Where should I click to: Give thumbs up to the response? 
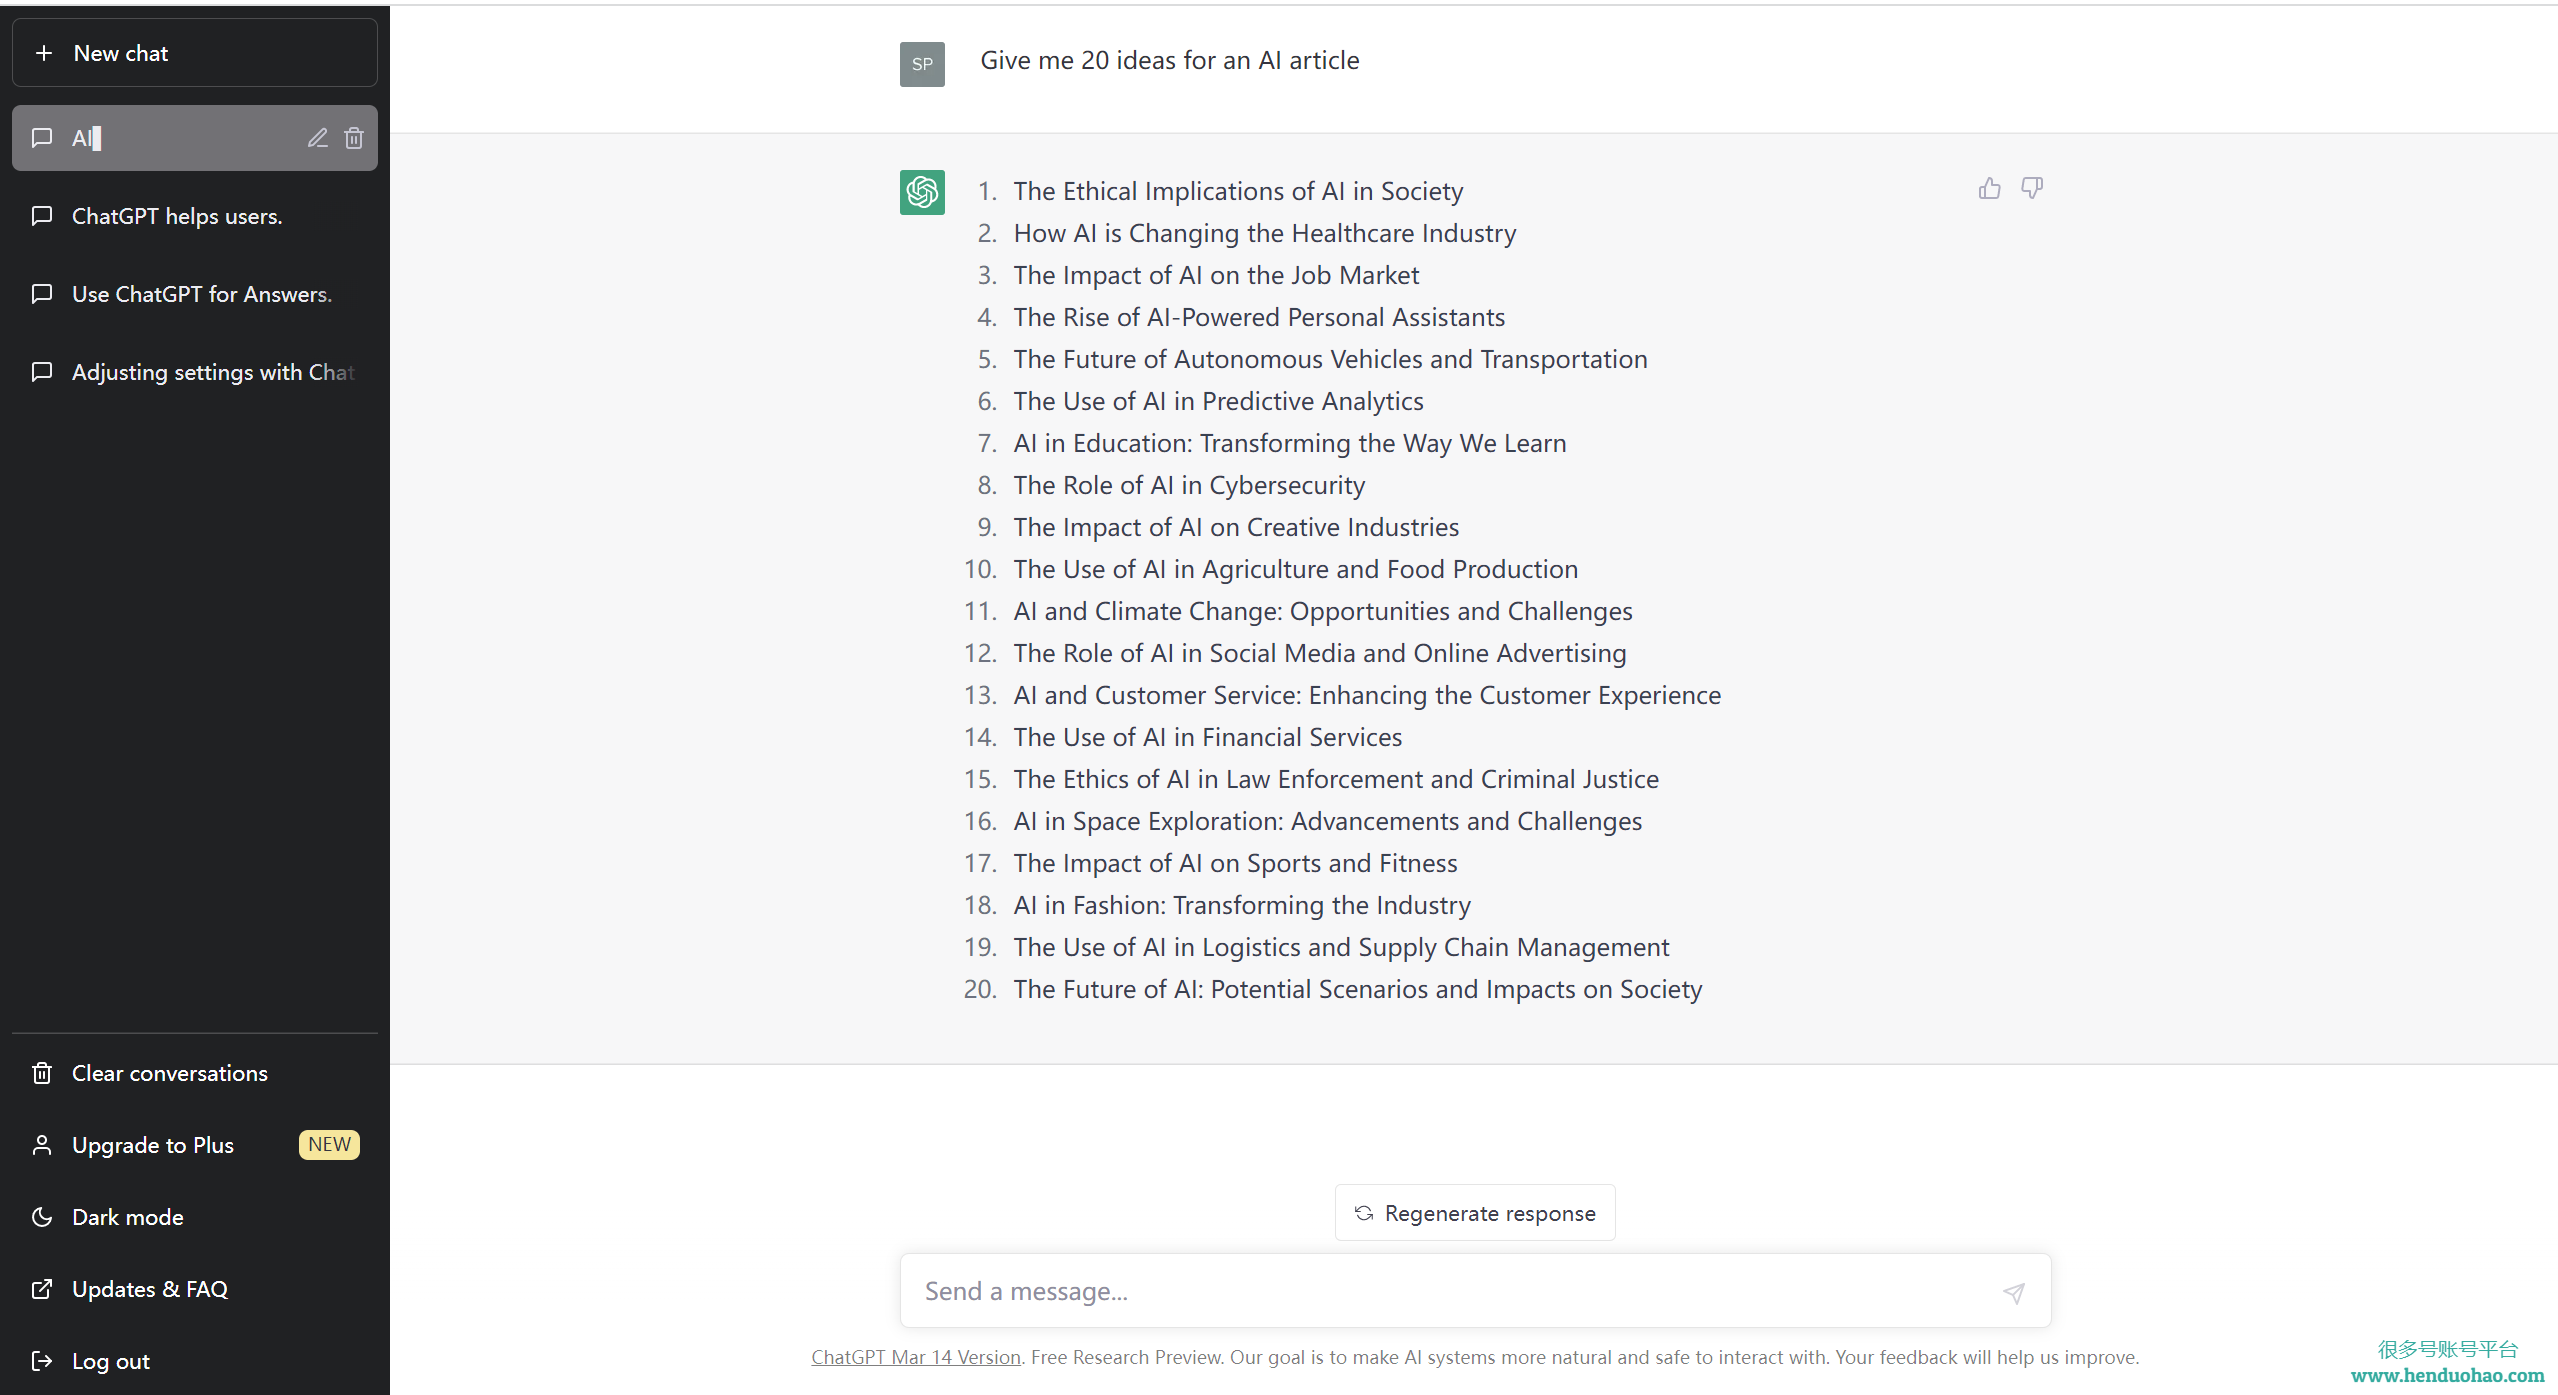click(1989, 188)
